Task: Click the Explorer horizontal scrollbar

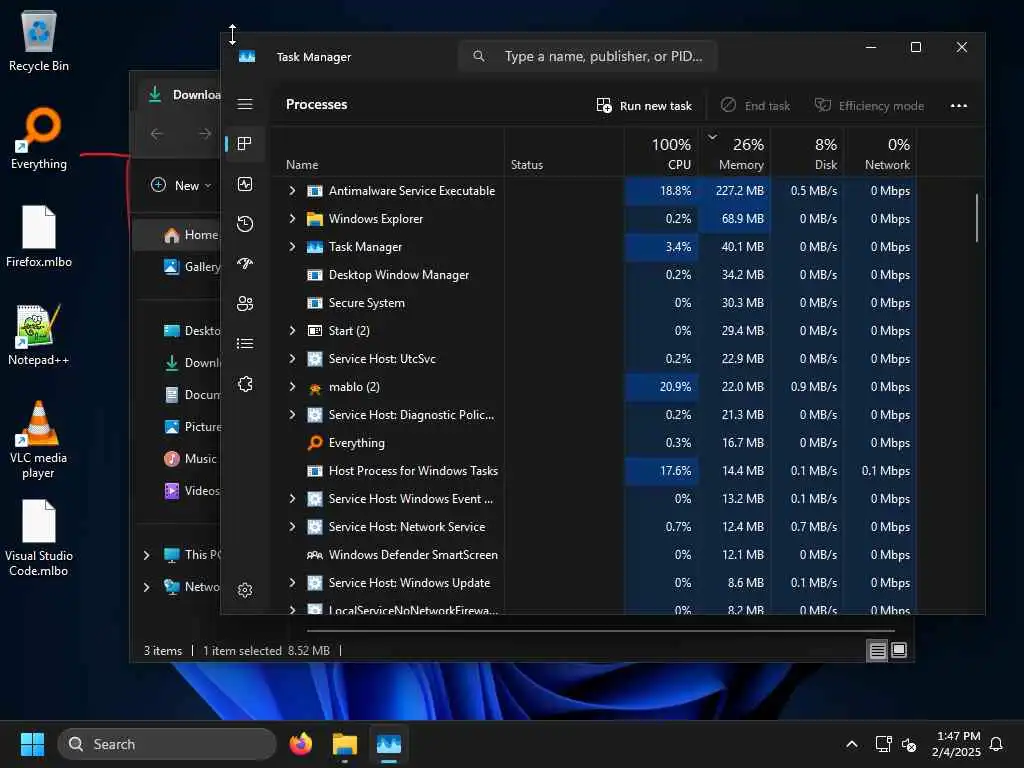Action: [x=601, y=631]
